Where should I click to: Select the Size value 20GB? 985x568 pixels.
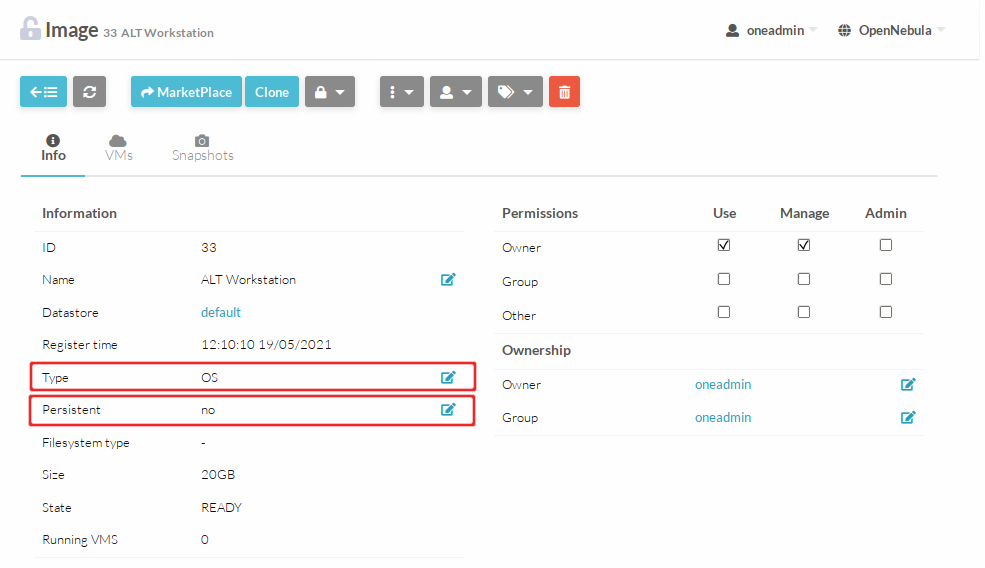pyautogui.click(x=217, y=474)
